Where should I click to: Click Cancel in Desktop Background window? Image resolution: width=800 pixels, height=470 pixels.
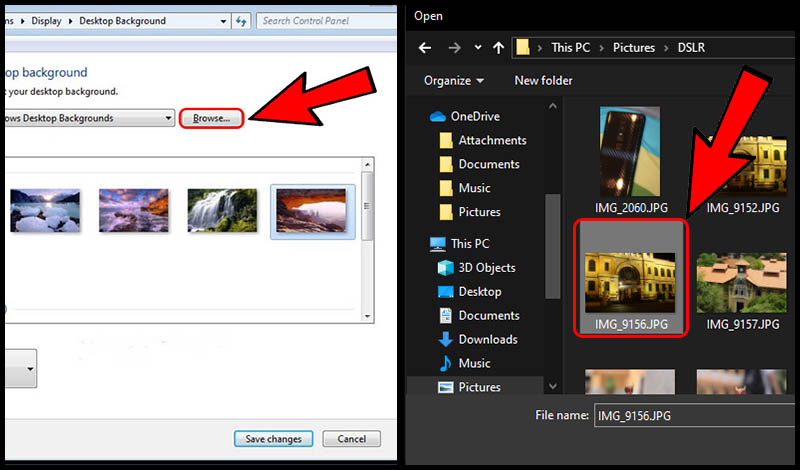(x=352, y=439)
